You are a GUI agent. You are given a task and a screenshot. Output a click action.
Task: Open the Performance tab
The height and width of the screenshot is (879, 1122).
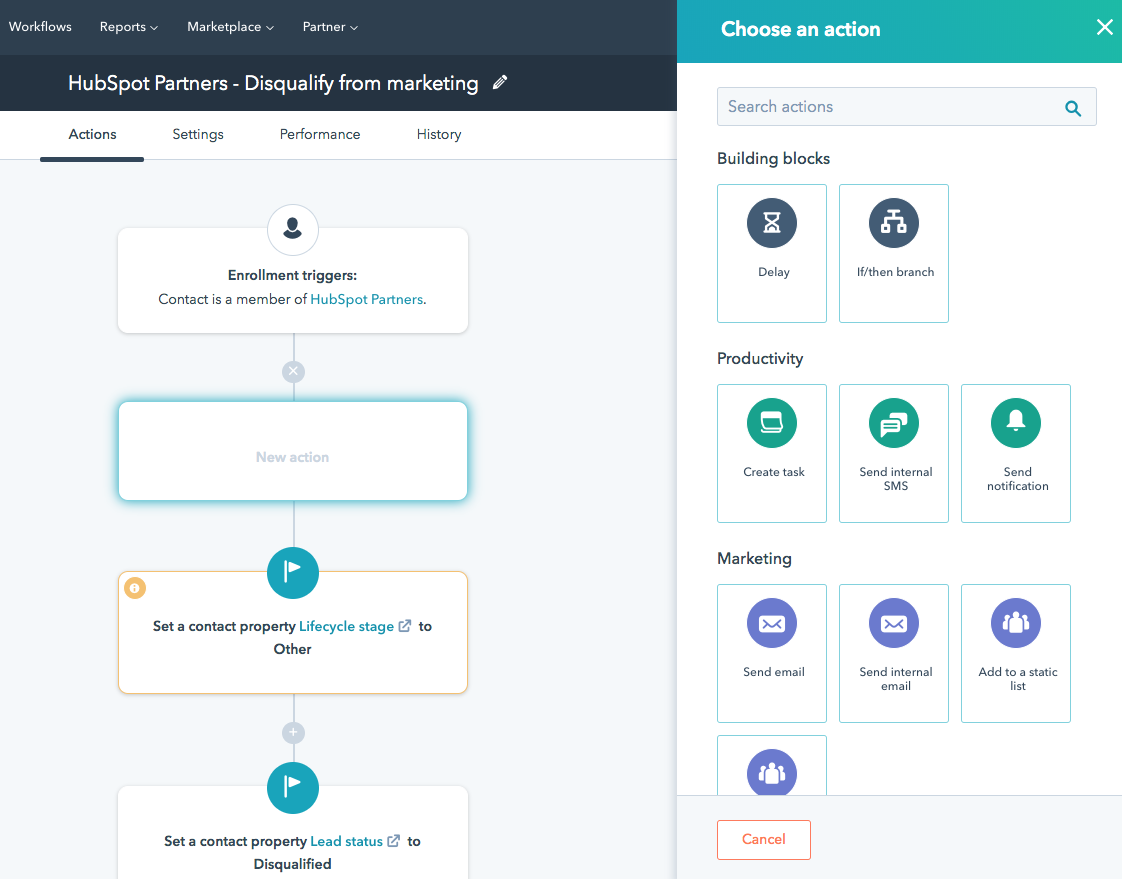click(320, 135)
